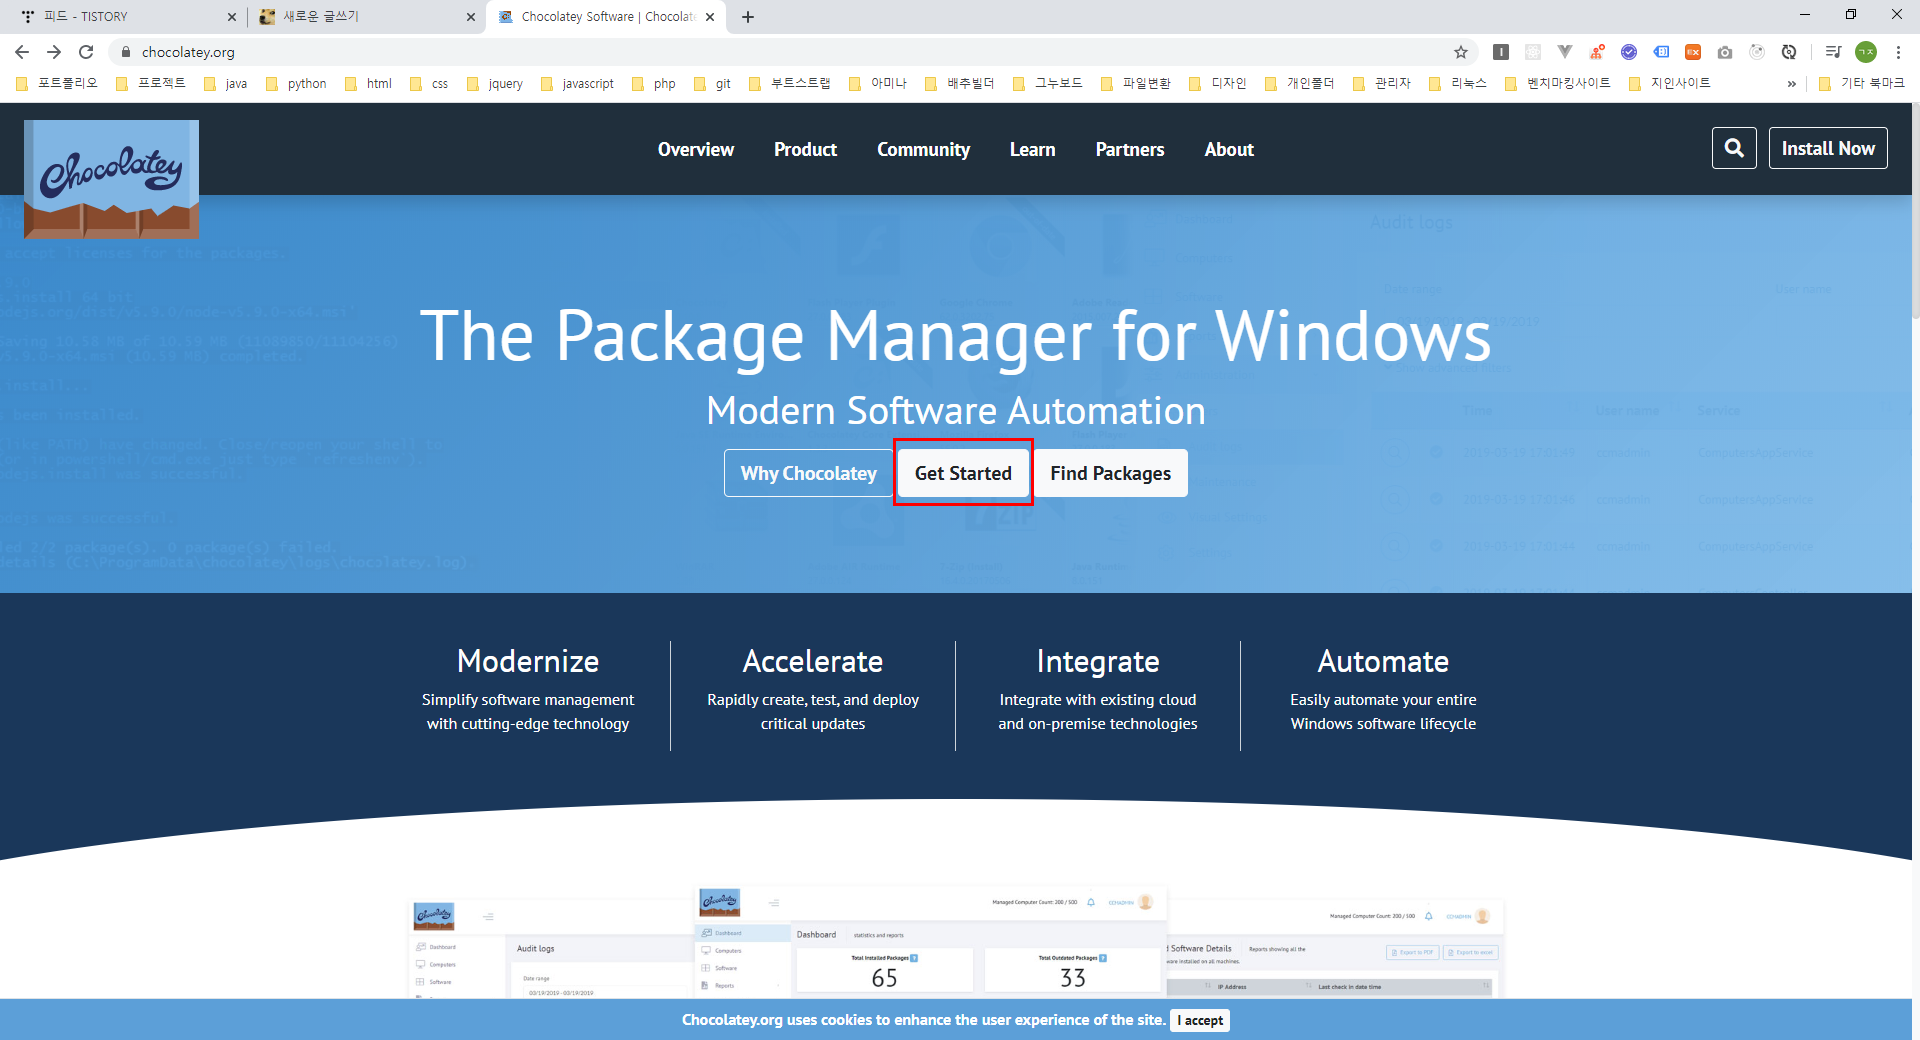This screenshot has width=1920, height=1040.
Task: Open the 벤치마킹사이트 bookmark folder
Action: [1558, 84]
